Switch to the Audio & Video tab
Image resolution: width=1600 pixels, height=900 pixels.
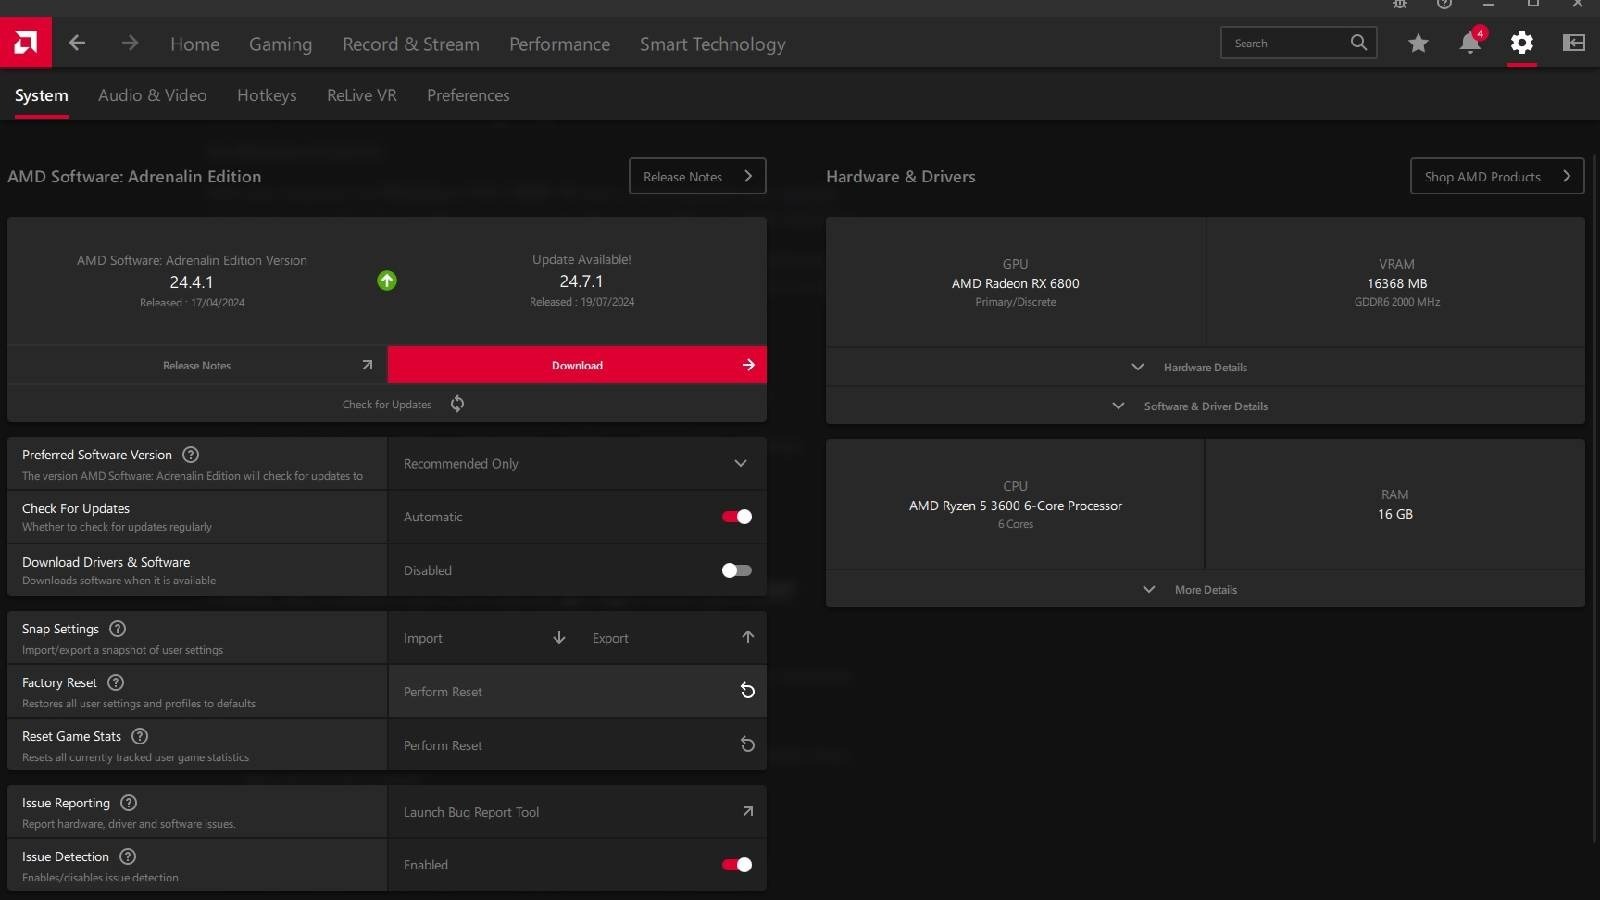pos(152,96)
